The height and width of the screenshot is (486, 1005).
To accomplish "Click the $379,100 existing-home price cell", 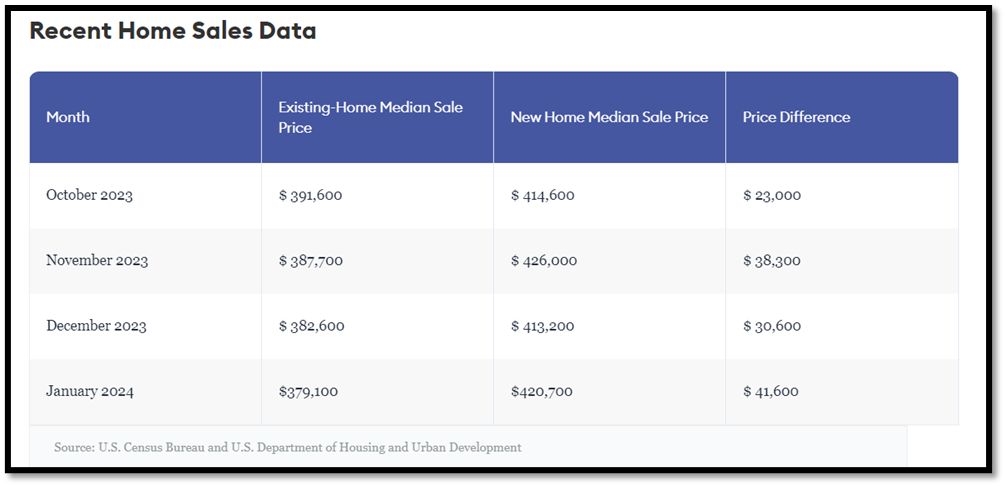I will point(308,391).
